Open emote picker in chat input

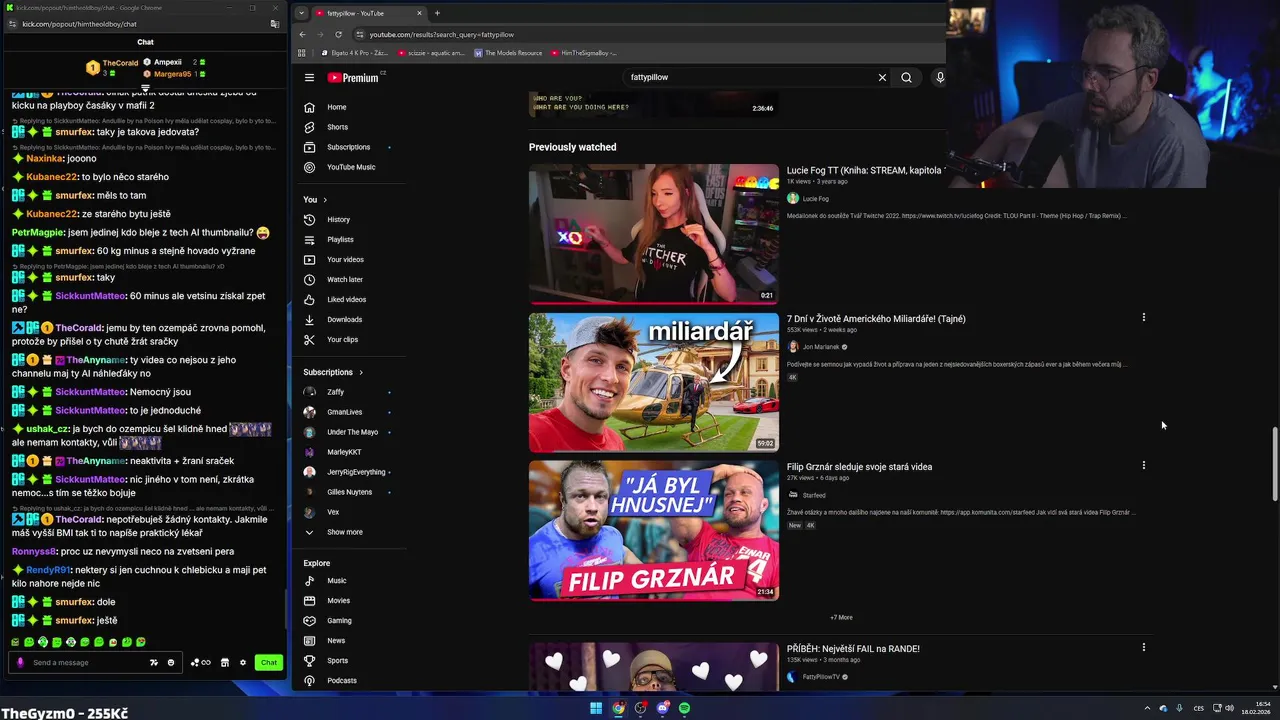pos(171,662)
